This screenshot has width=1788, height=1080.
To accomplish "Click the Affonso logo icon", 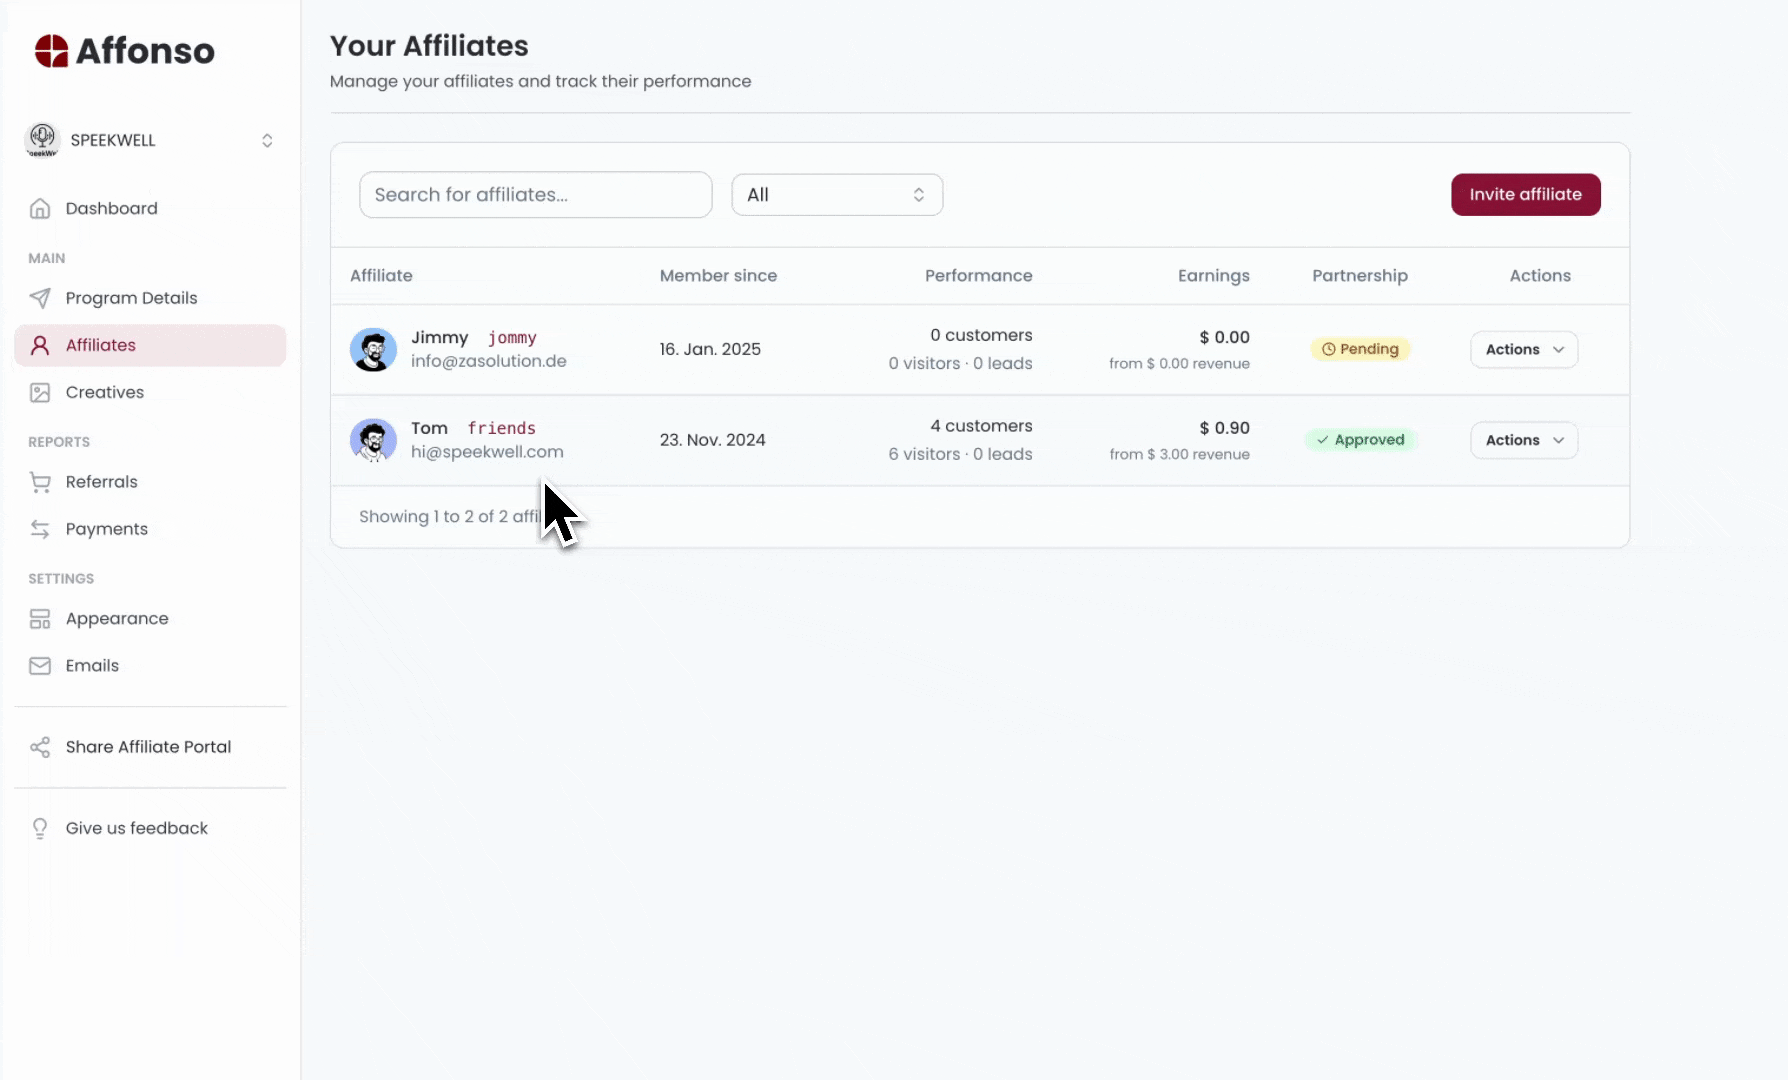I will click(x=51, y=51).
